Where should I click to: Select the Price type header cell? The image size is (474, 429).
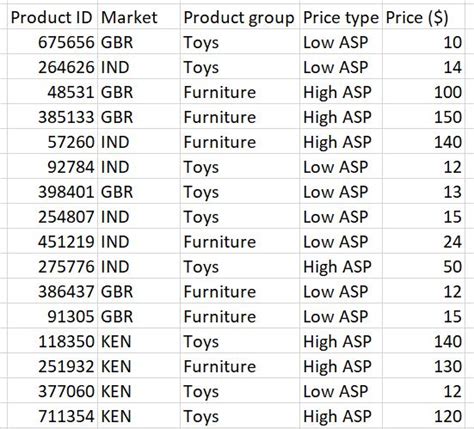[341, 17]
